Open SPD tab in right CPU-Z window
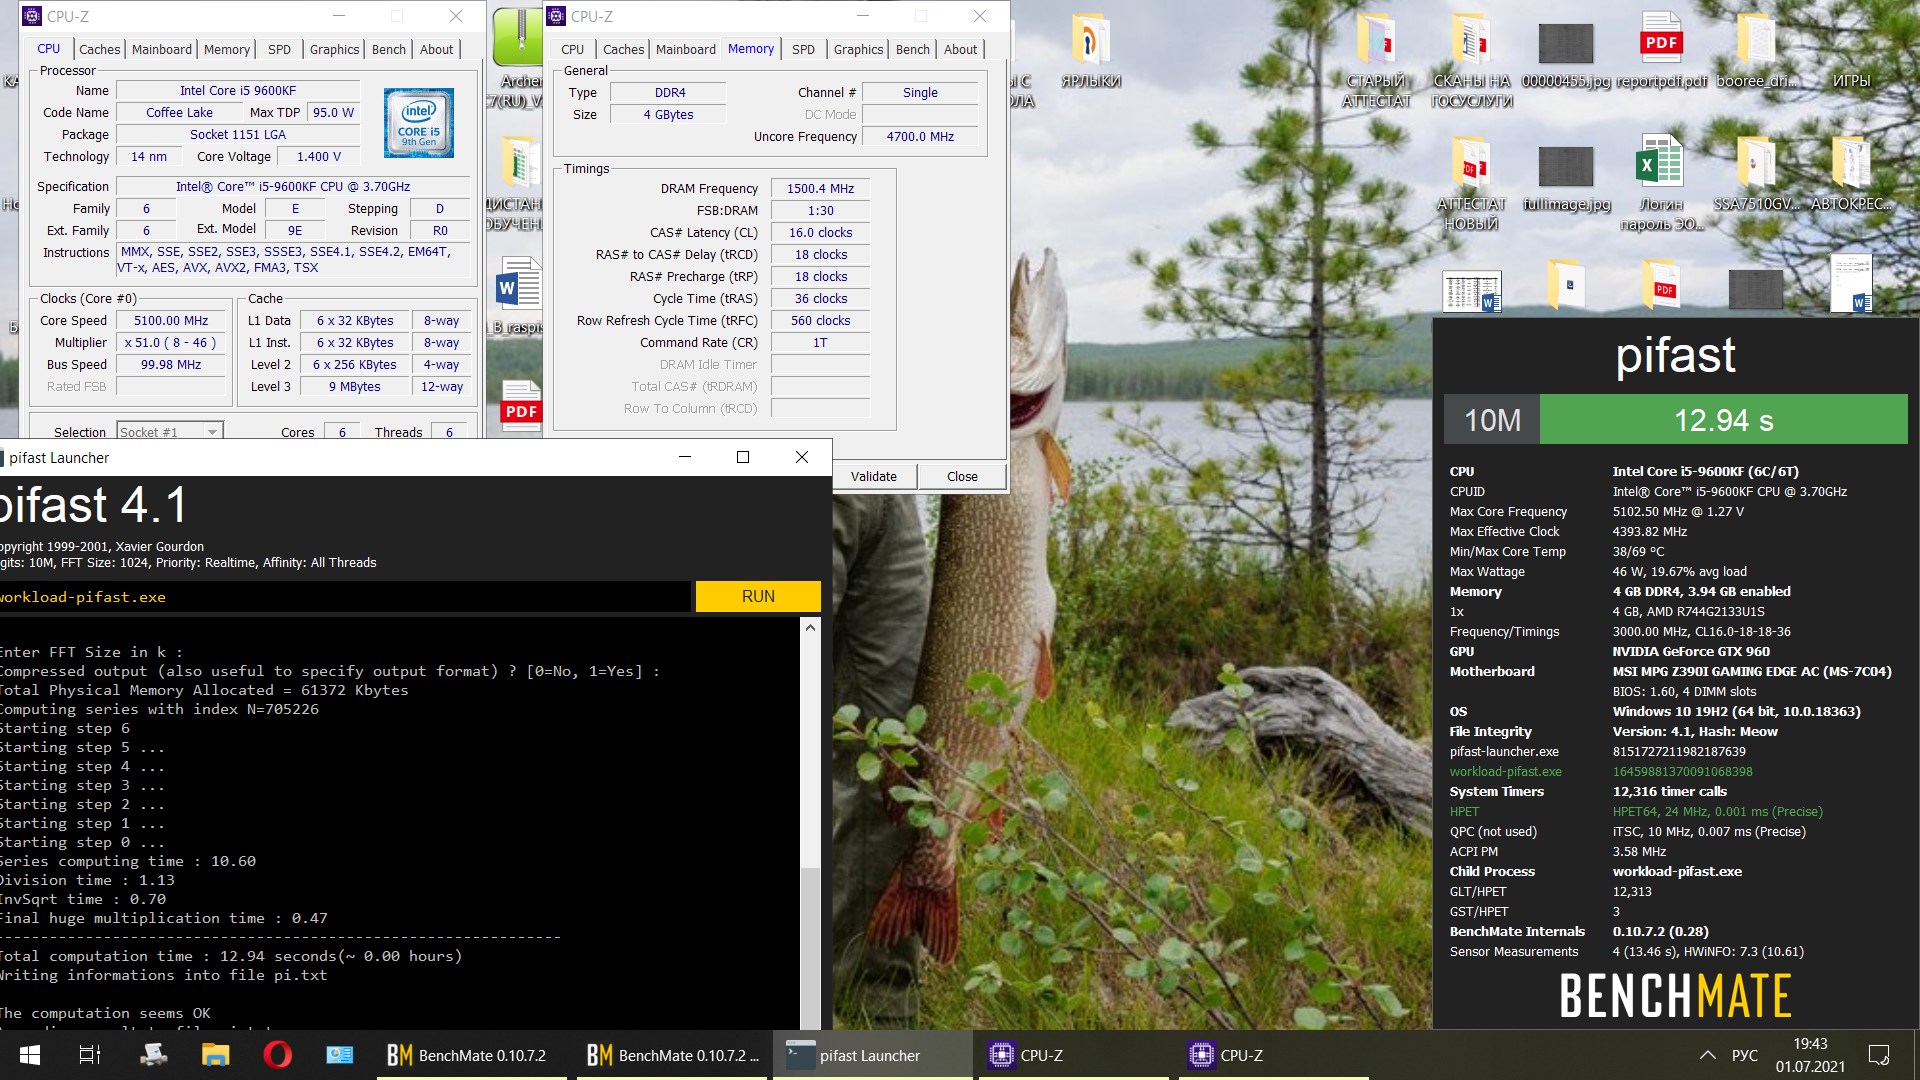This screenshot has width=1920, height=1080. [803, 49]
